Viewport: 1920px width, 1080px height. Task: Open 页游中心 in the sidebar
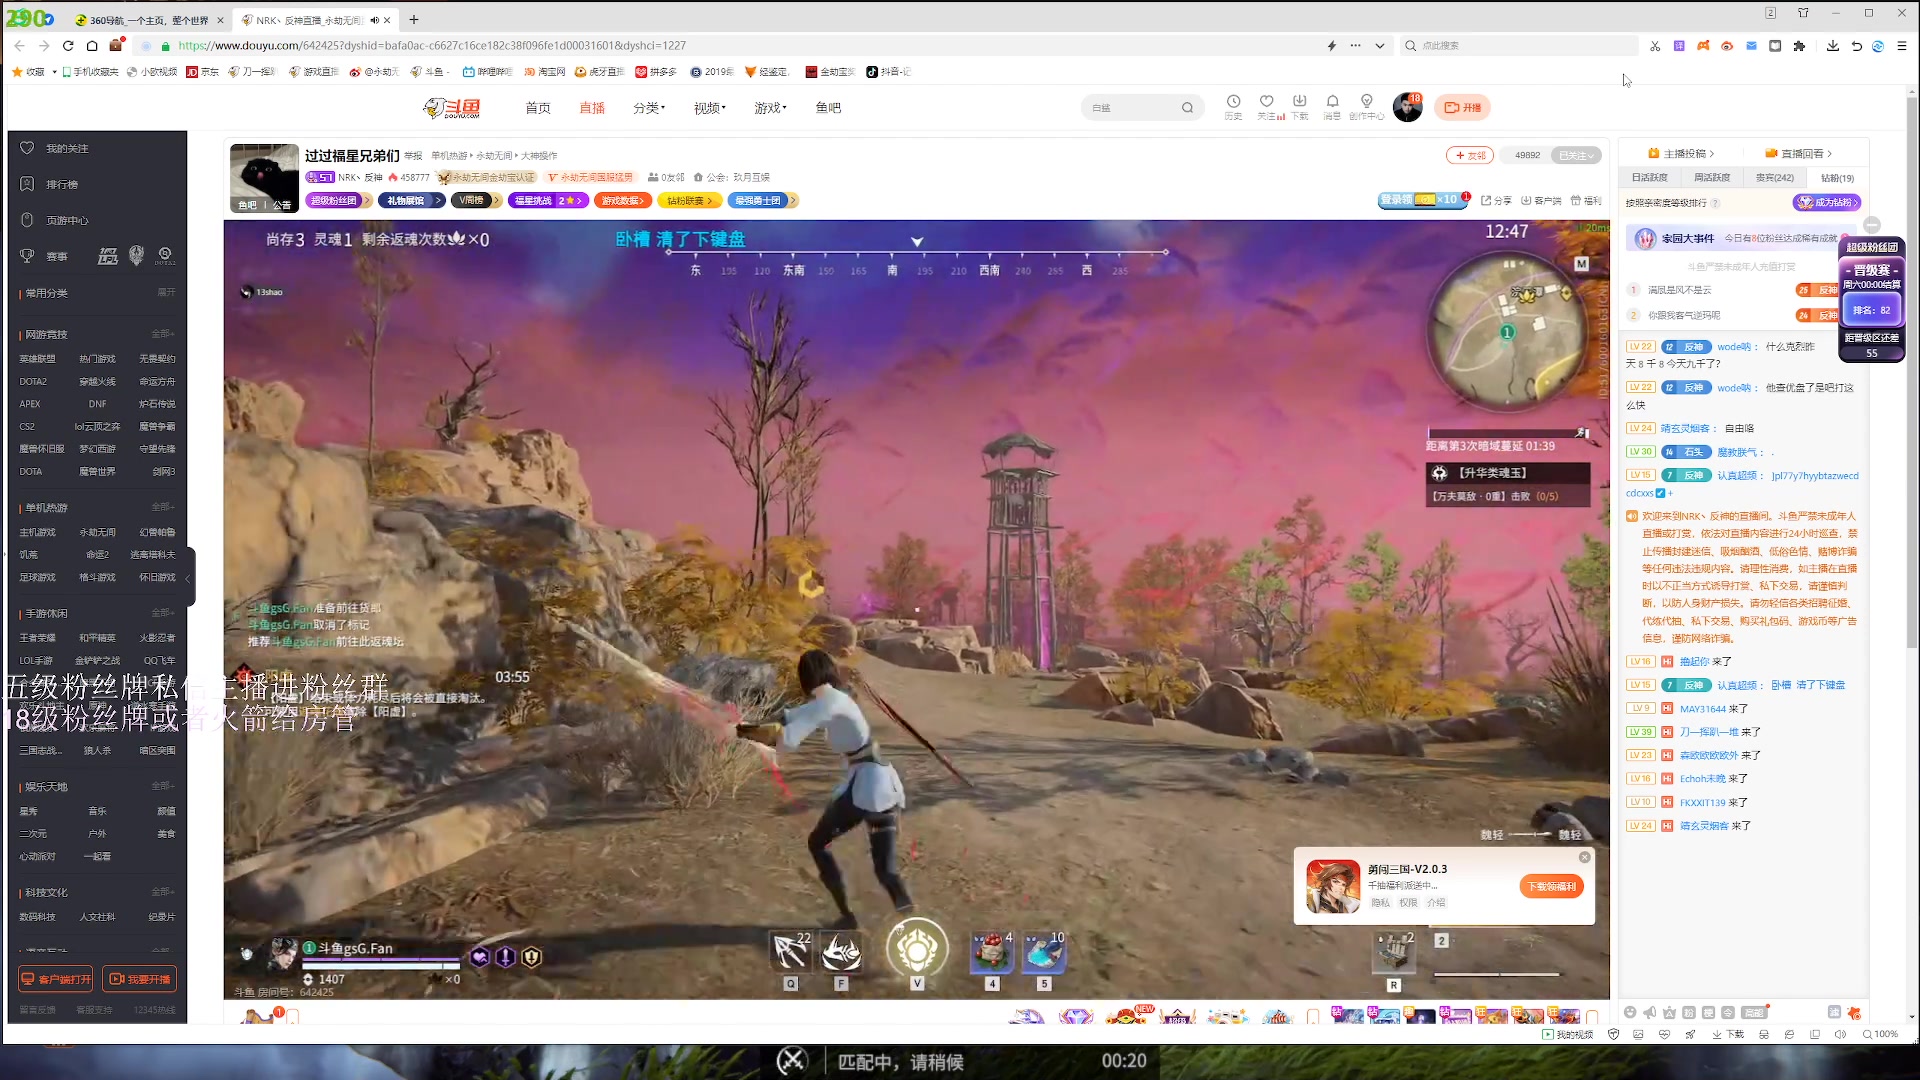coord(67,220)
